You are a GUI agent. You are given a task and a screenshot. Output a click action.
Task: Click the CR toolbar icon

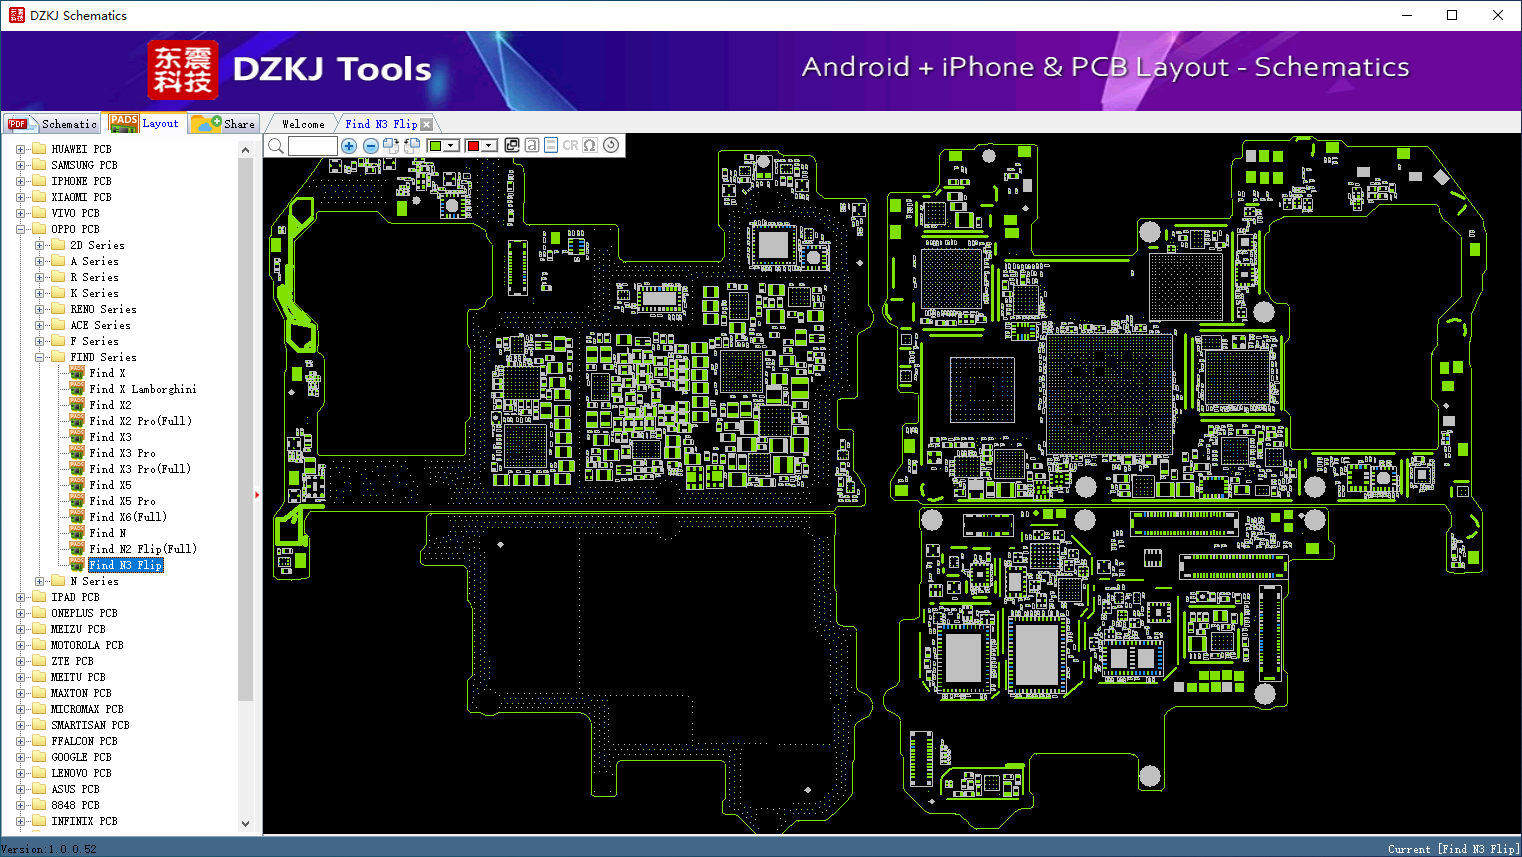[x=570, y=145]
